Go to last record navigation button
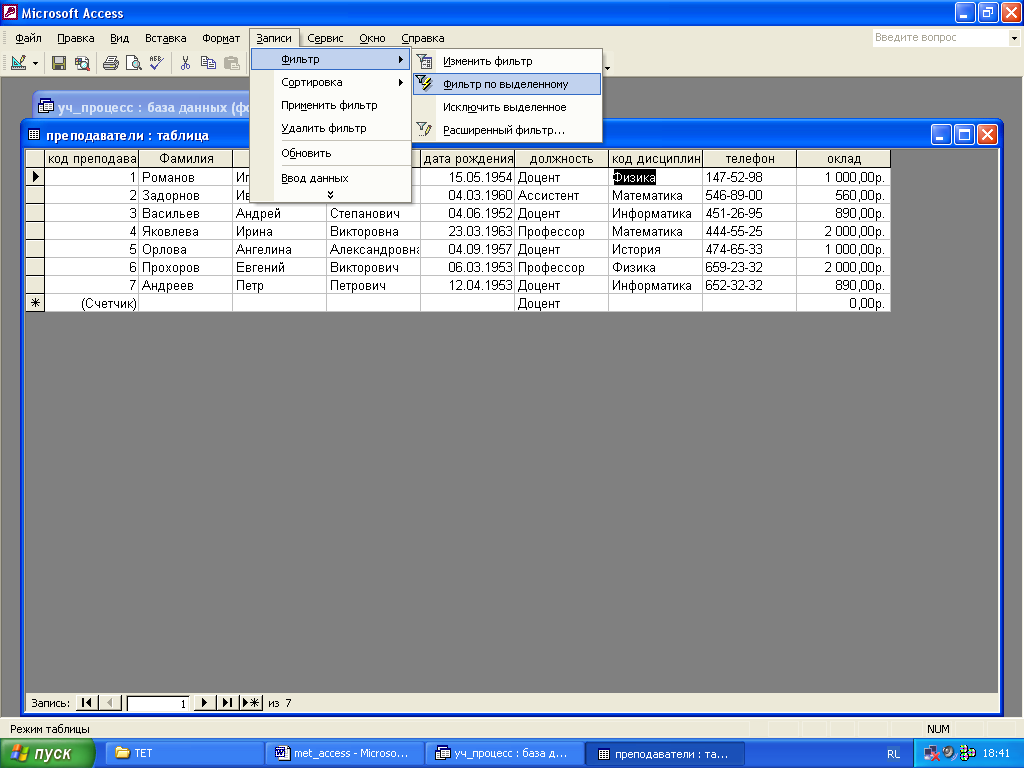This screenshot has width=1024, height=768. [227, 703]
